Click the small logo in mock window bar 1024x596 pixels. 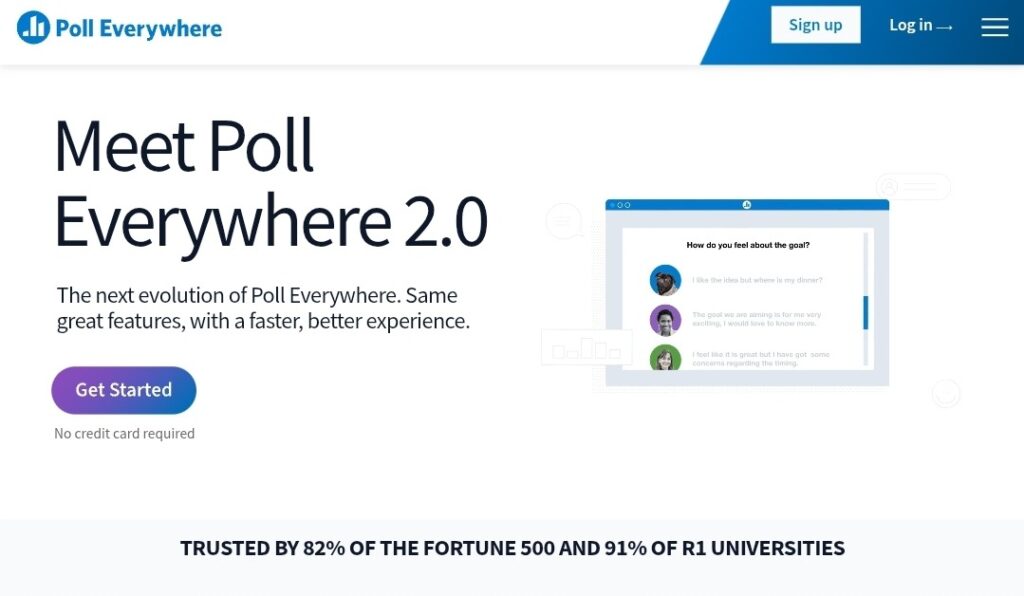pyautogui.click(x=746, y=205)
